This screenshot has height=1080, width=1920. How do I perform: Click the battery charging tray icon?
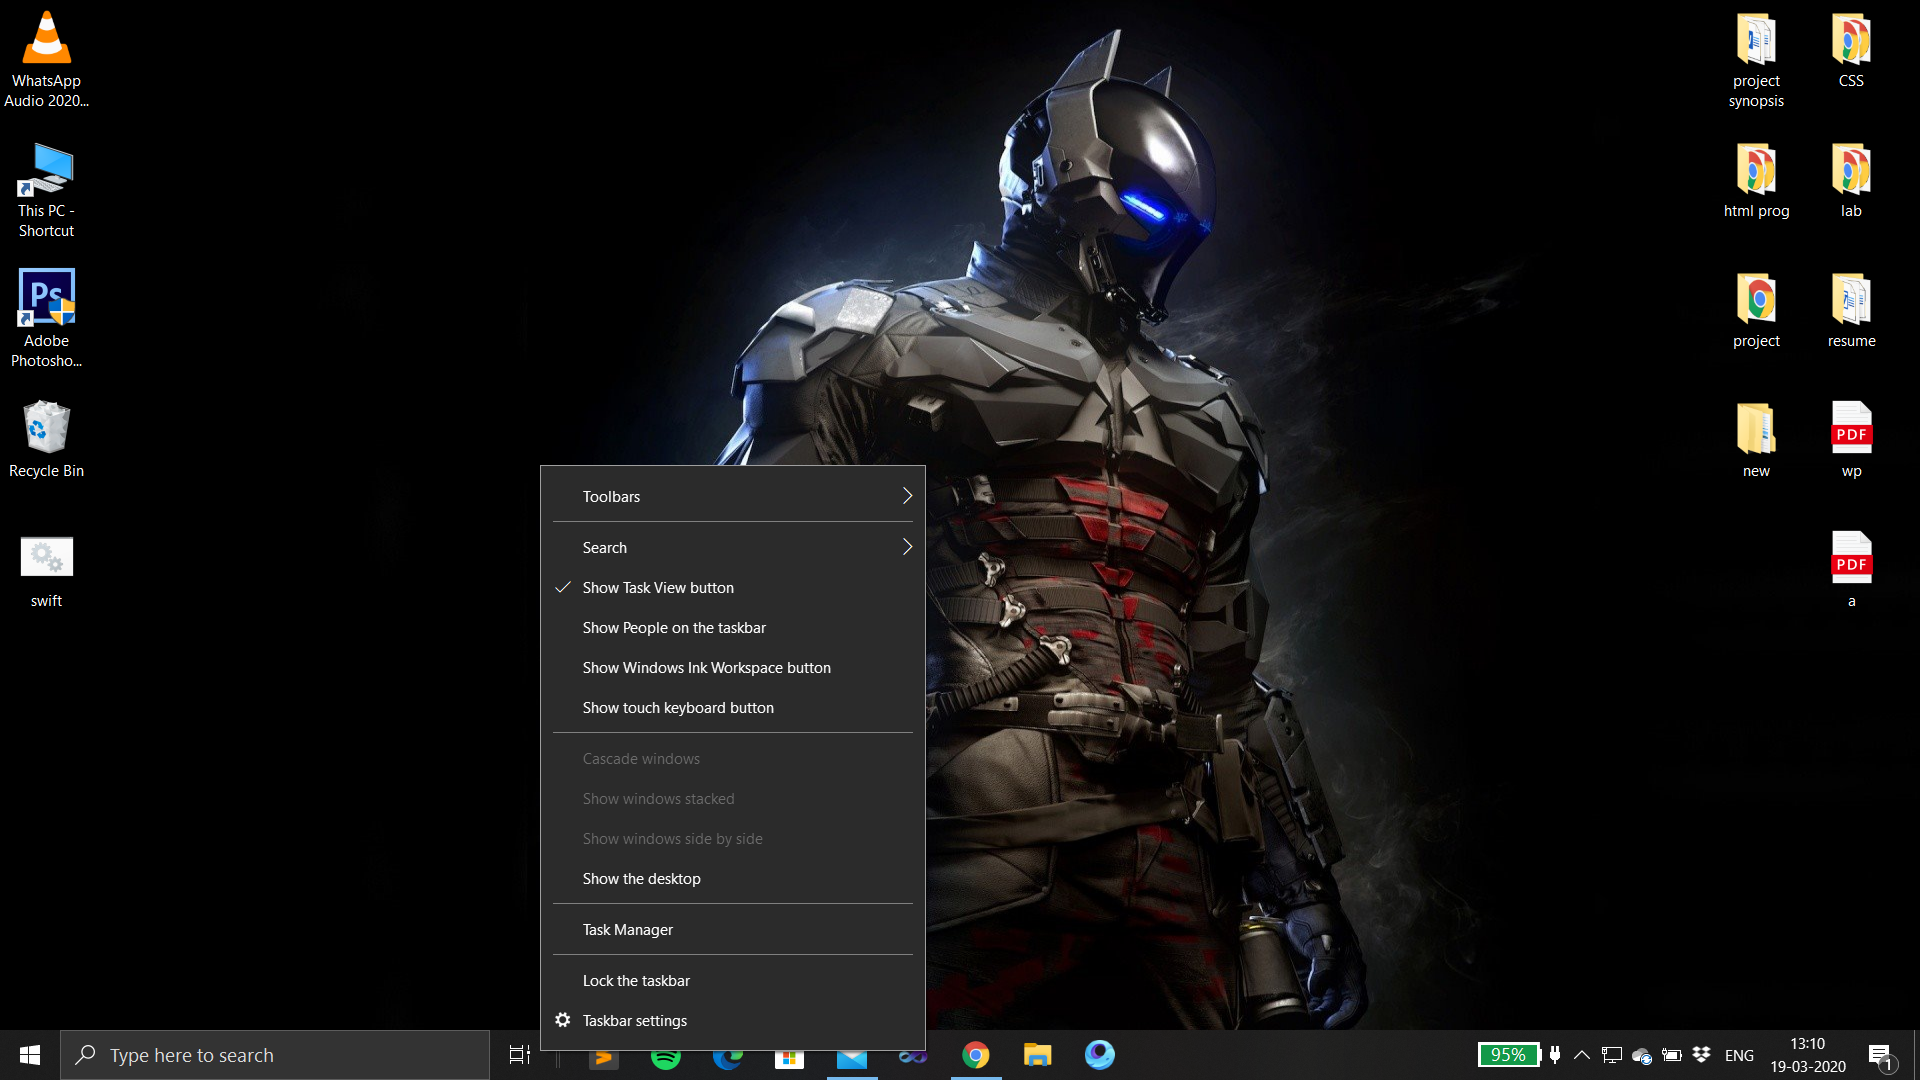point(1671,1055)
